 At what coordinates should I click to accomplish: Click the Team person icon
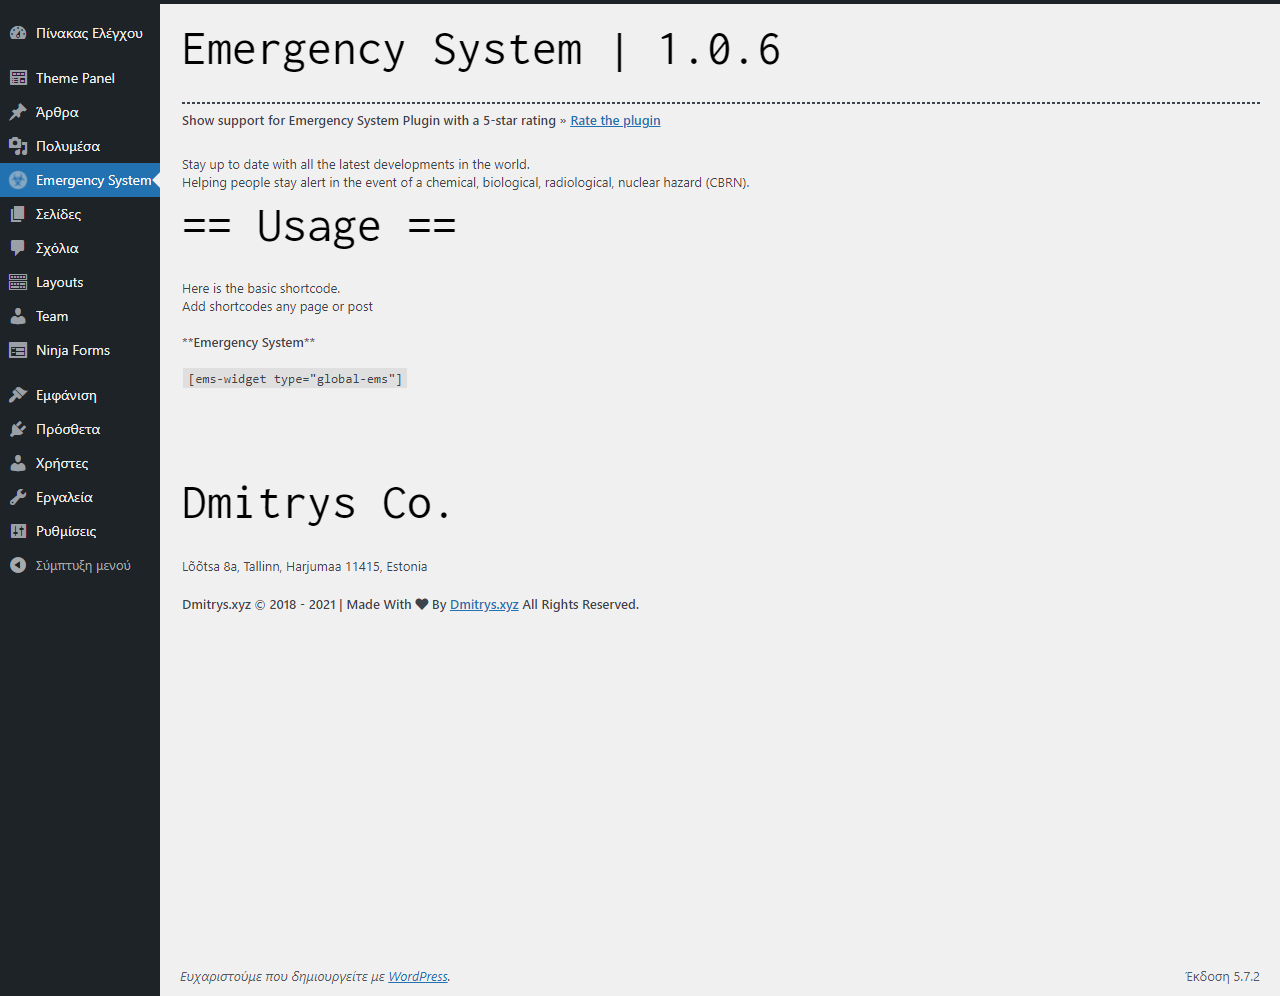tap(18, 316)
